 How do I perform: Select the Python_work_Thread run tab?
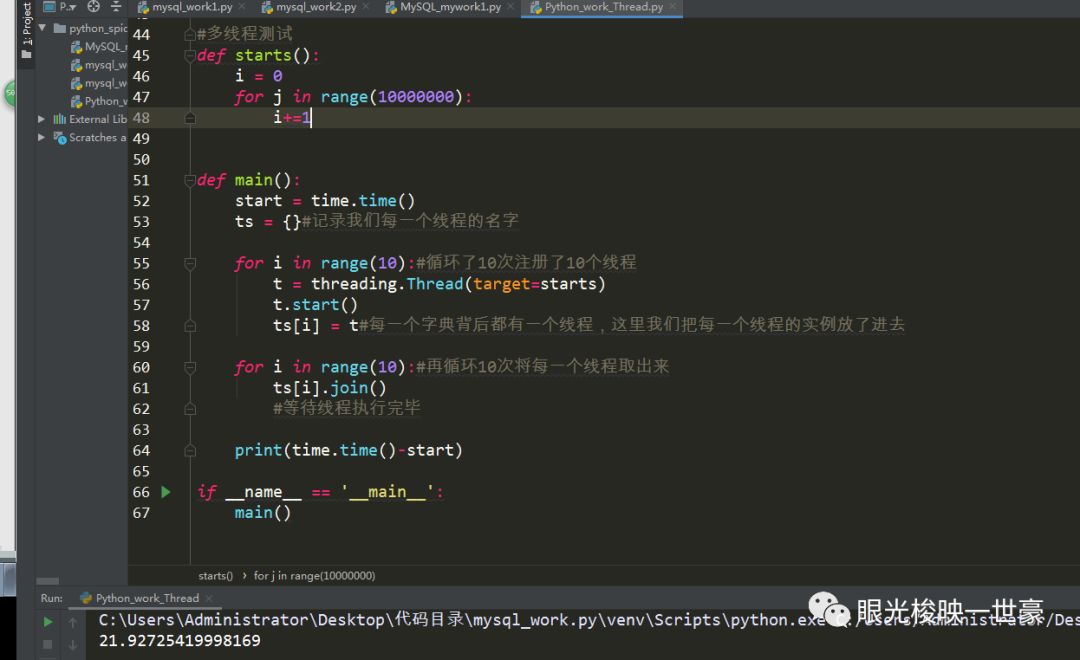[147, 598]
